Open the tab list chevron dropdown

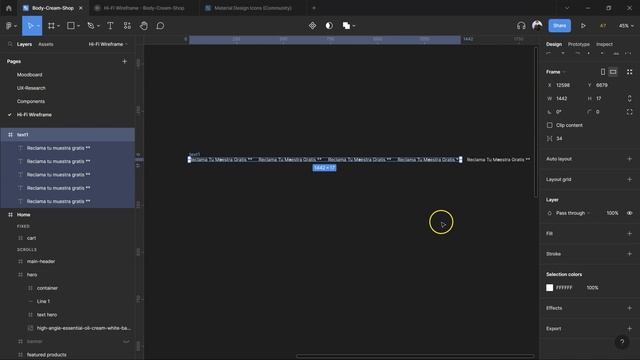pyautogui.click(x=567, y=8)
